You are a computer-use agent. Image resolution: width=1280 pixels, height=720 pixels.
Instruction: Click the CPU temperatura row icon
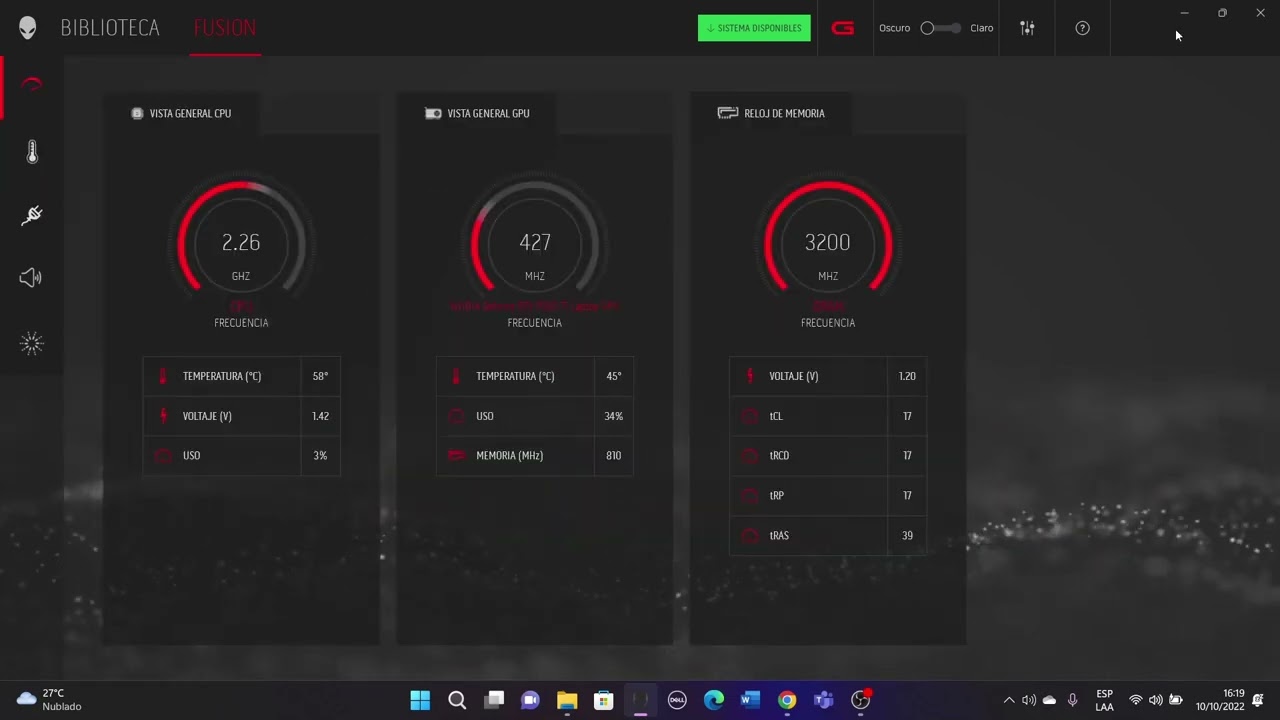click(x=163, y=376)
